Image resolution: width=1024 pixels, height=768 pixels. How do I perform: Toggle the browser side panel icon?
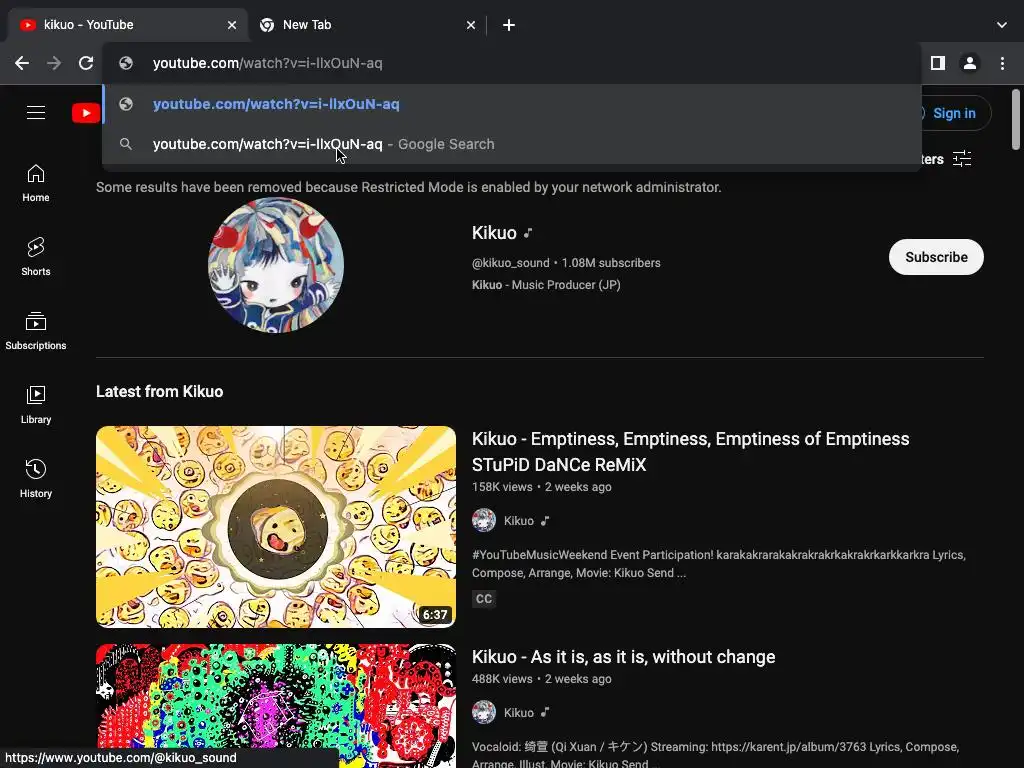coord(938,63)
